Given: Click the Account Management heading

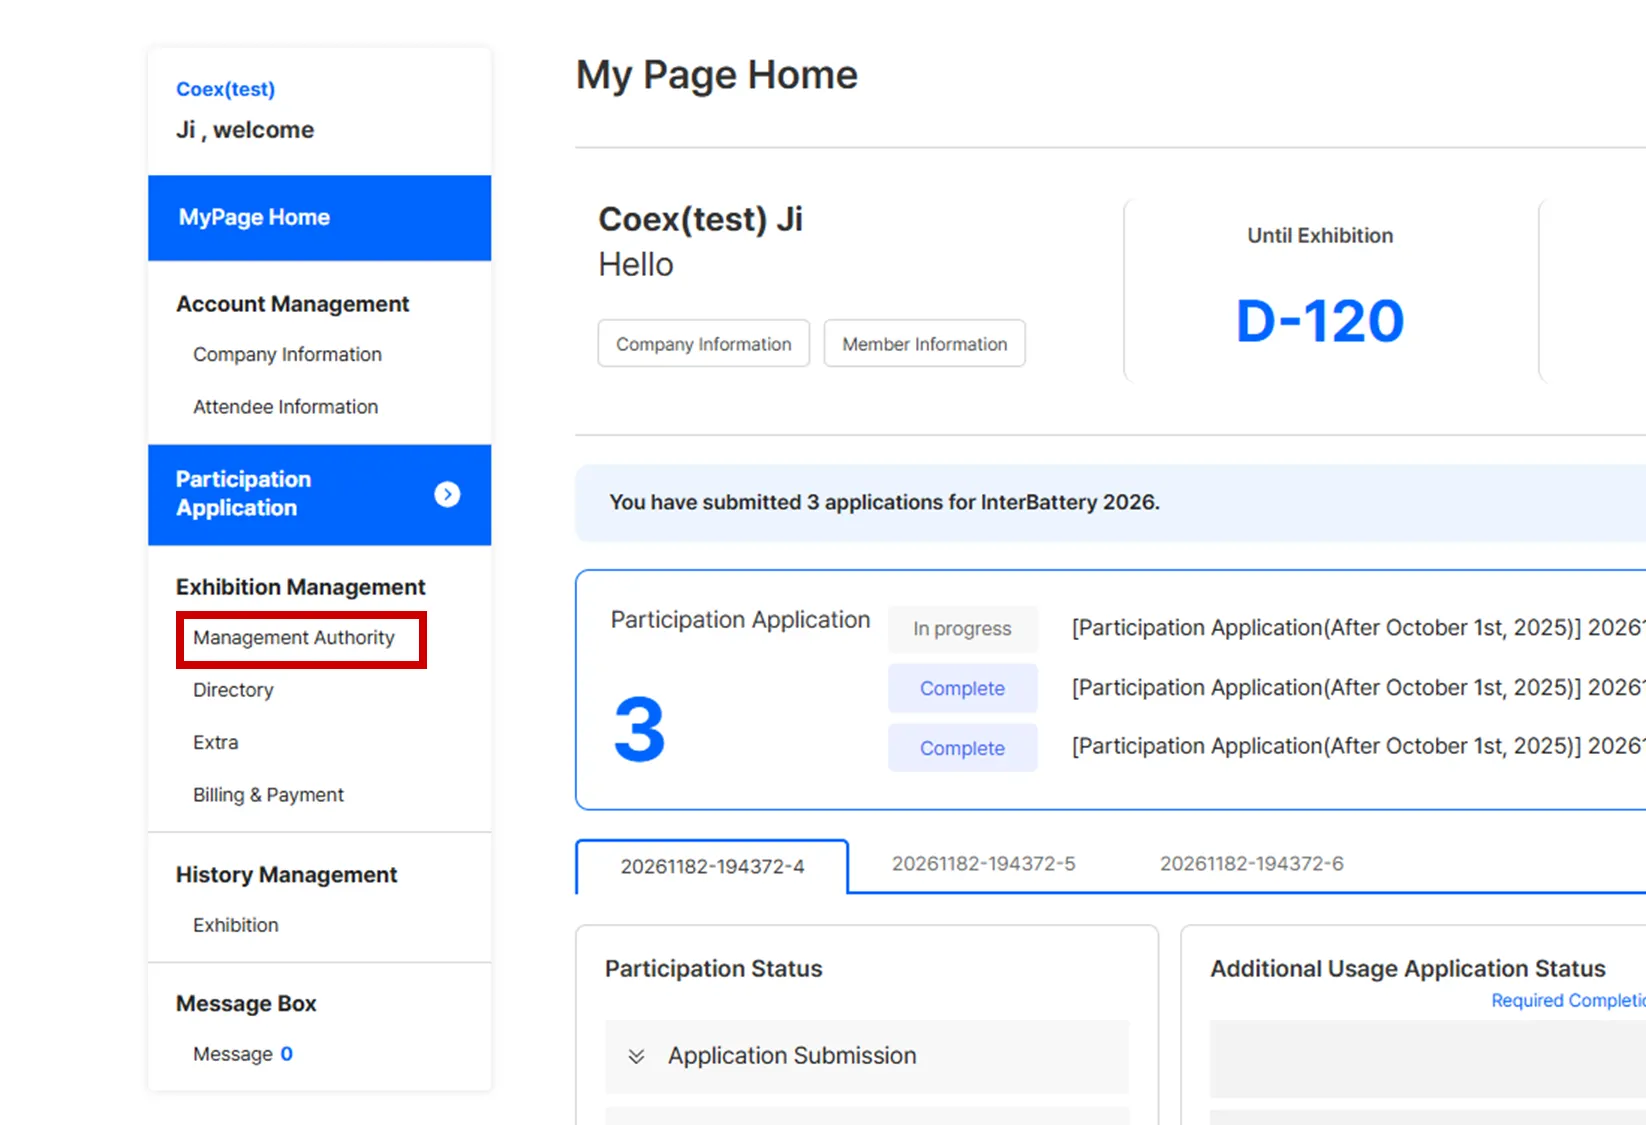Looking at the screenshot, I should 293,304.
